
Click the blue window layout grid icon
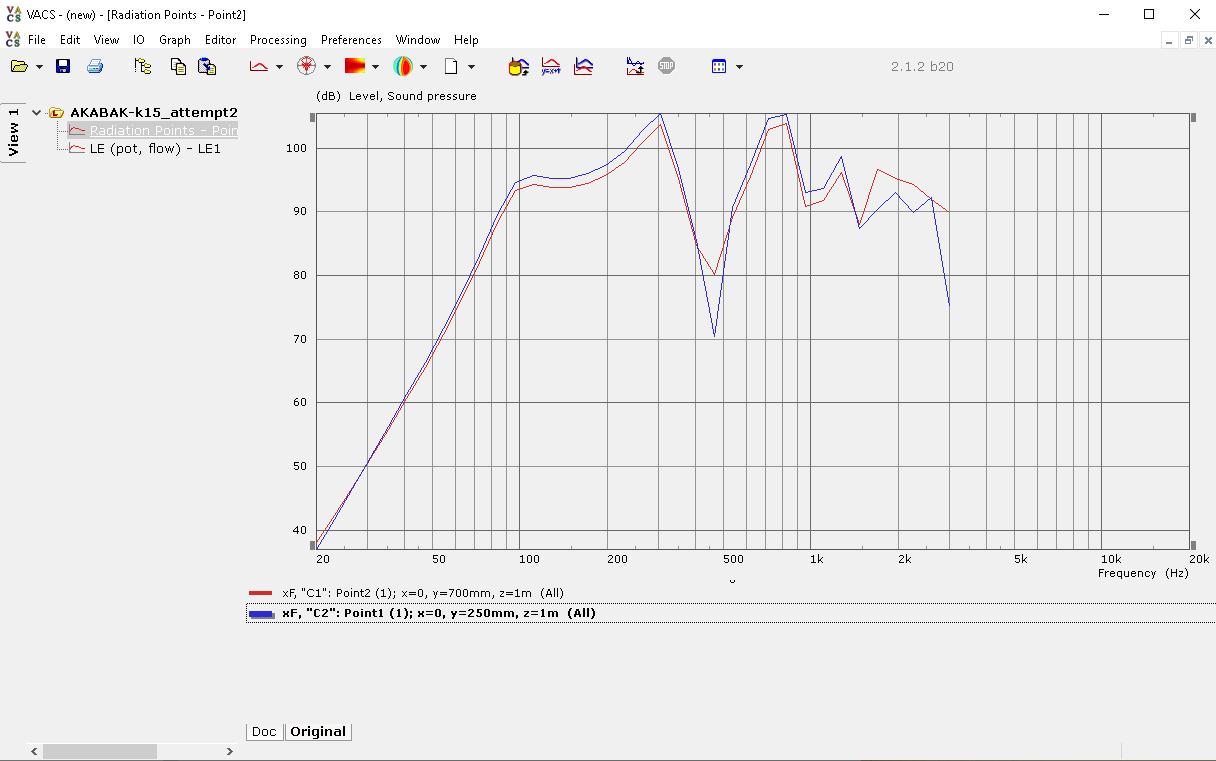pos(718,66)
